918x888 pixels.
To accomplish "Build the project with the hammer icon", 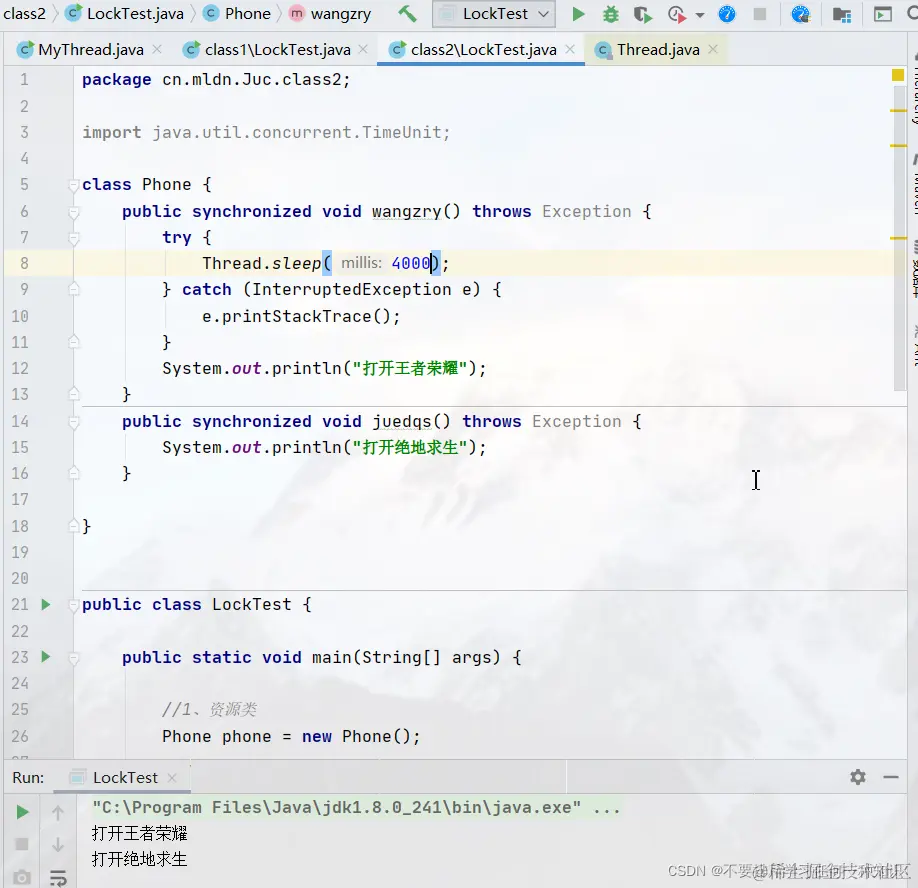I will pos(407,13).
